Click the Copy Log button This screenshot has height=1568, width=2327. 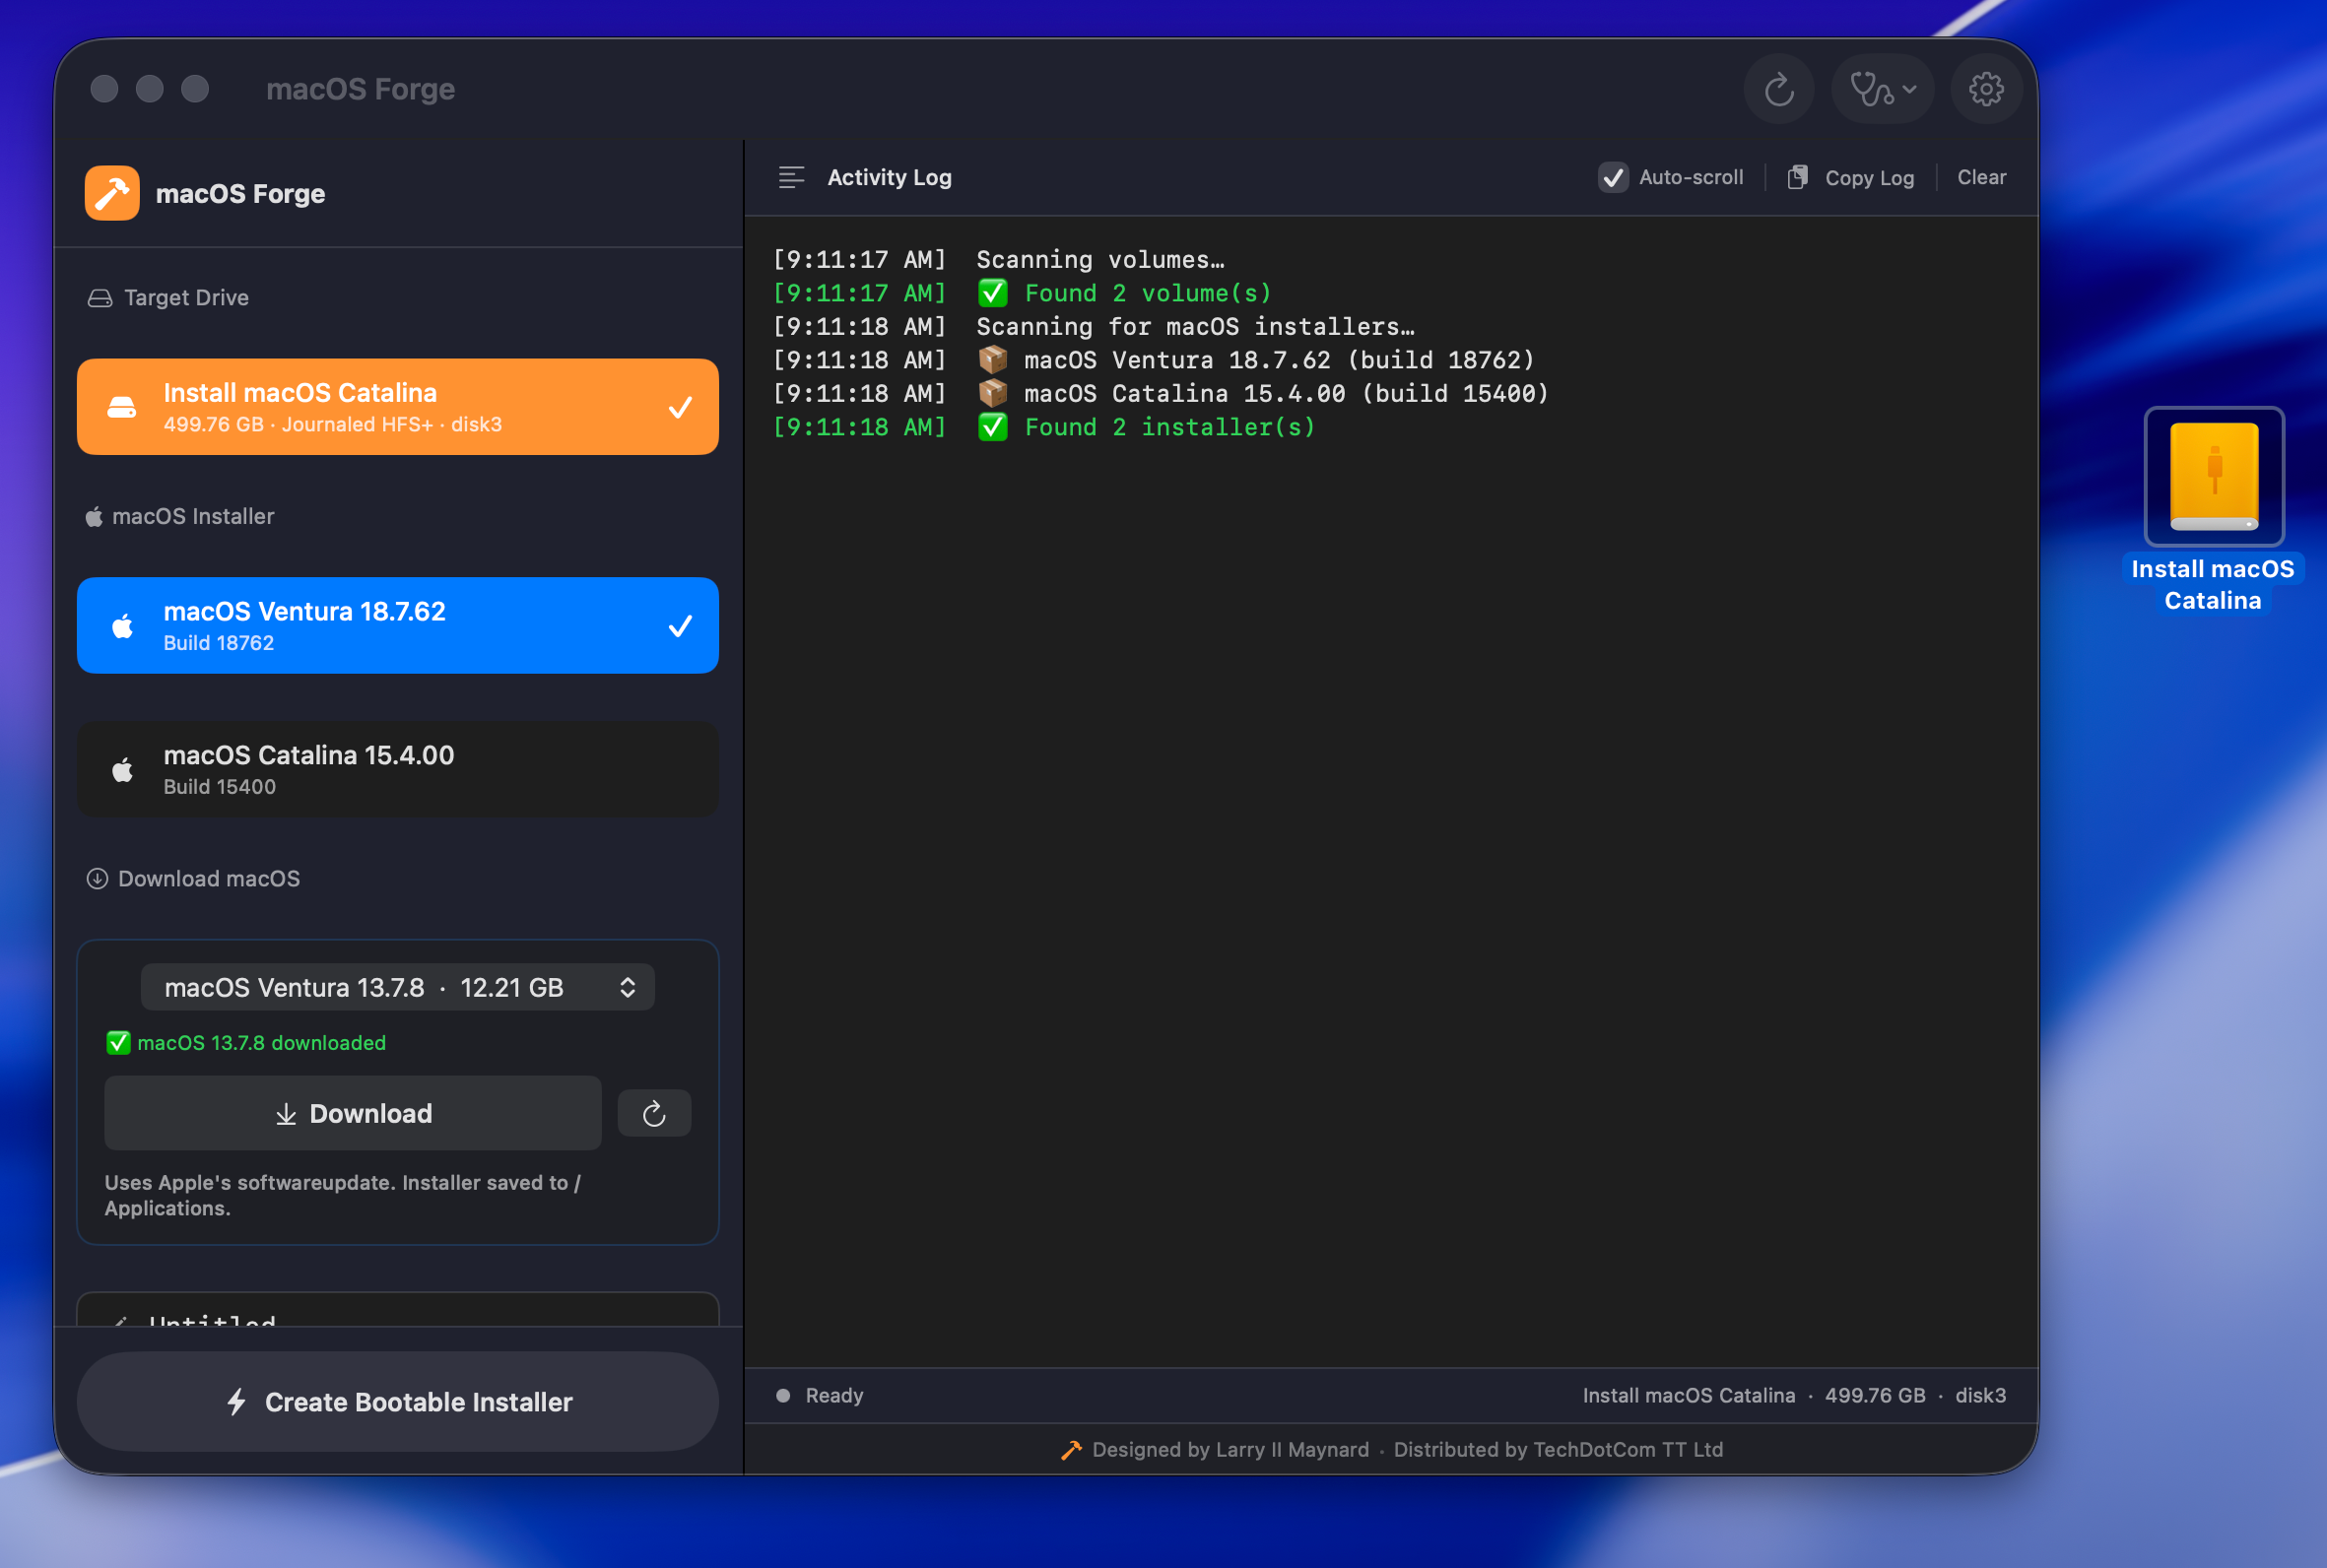tap(1850, 178)
